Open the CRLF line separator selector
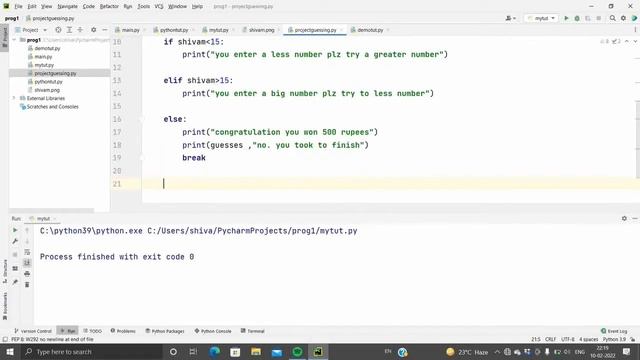 [x=550, y=339]
